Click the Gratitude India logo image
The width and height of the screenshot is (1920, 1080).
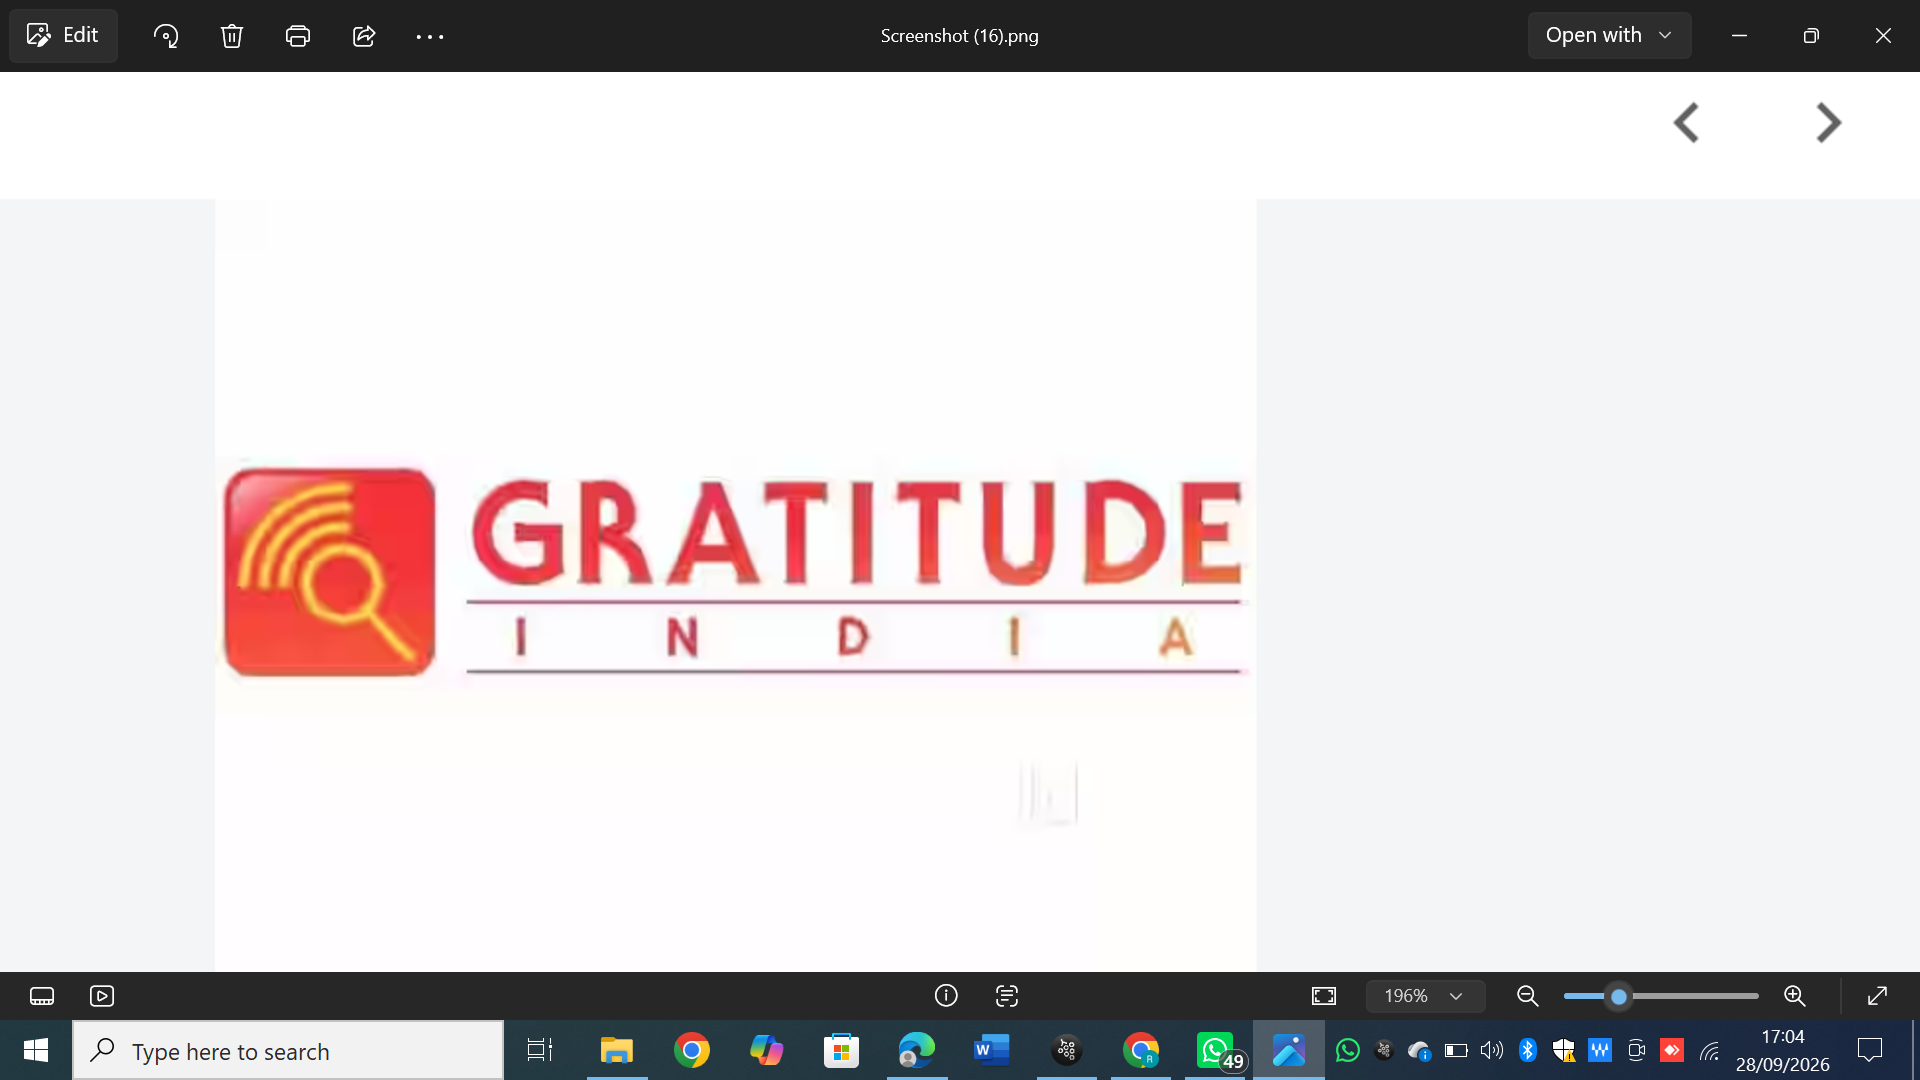735,572
